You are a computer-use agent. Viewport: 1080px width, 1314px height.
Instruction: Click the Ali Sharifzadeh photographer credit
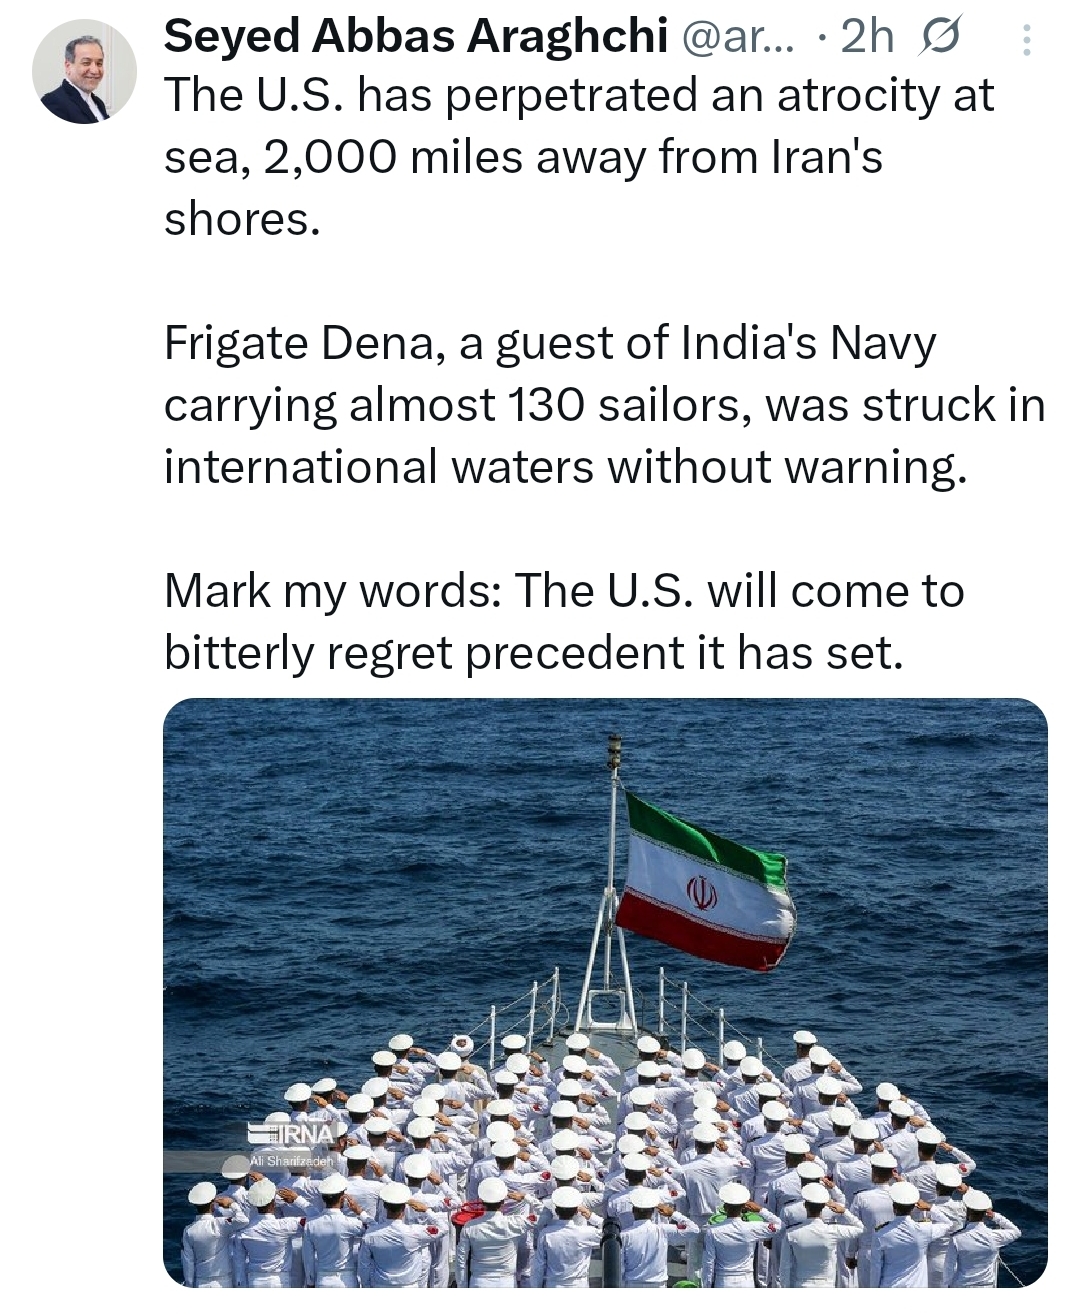coord(291,1160)
